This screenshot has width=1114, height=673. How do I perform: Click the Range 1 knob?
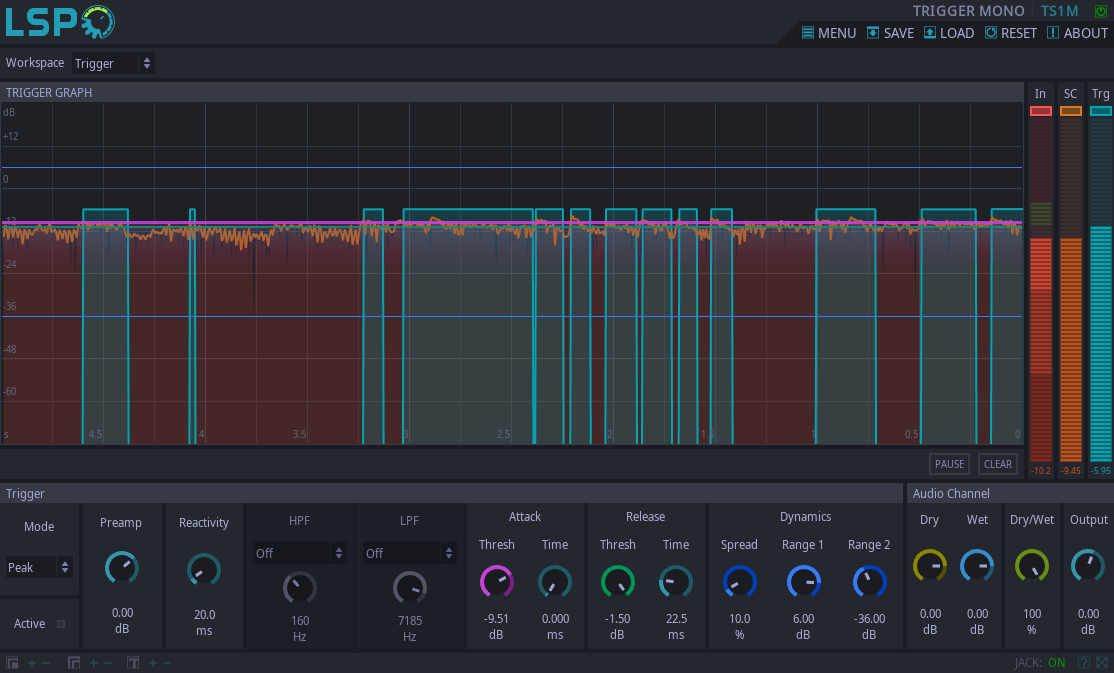[804, 581]
